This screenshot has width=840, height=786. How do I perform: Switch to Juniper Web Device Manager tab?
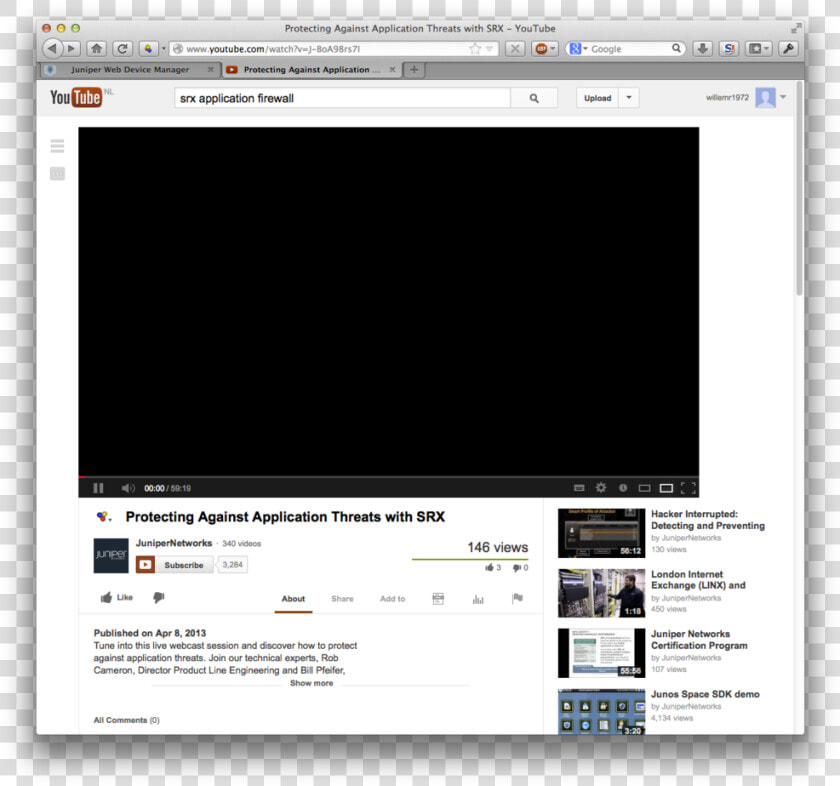[130, 70]
